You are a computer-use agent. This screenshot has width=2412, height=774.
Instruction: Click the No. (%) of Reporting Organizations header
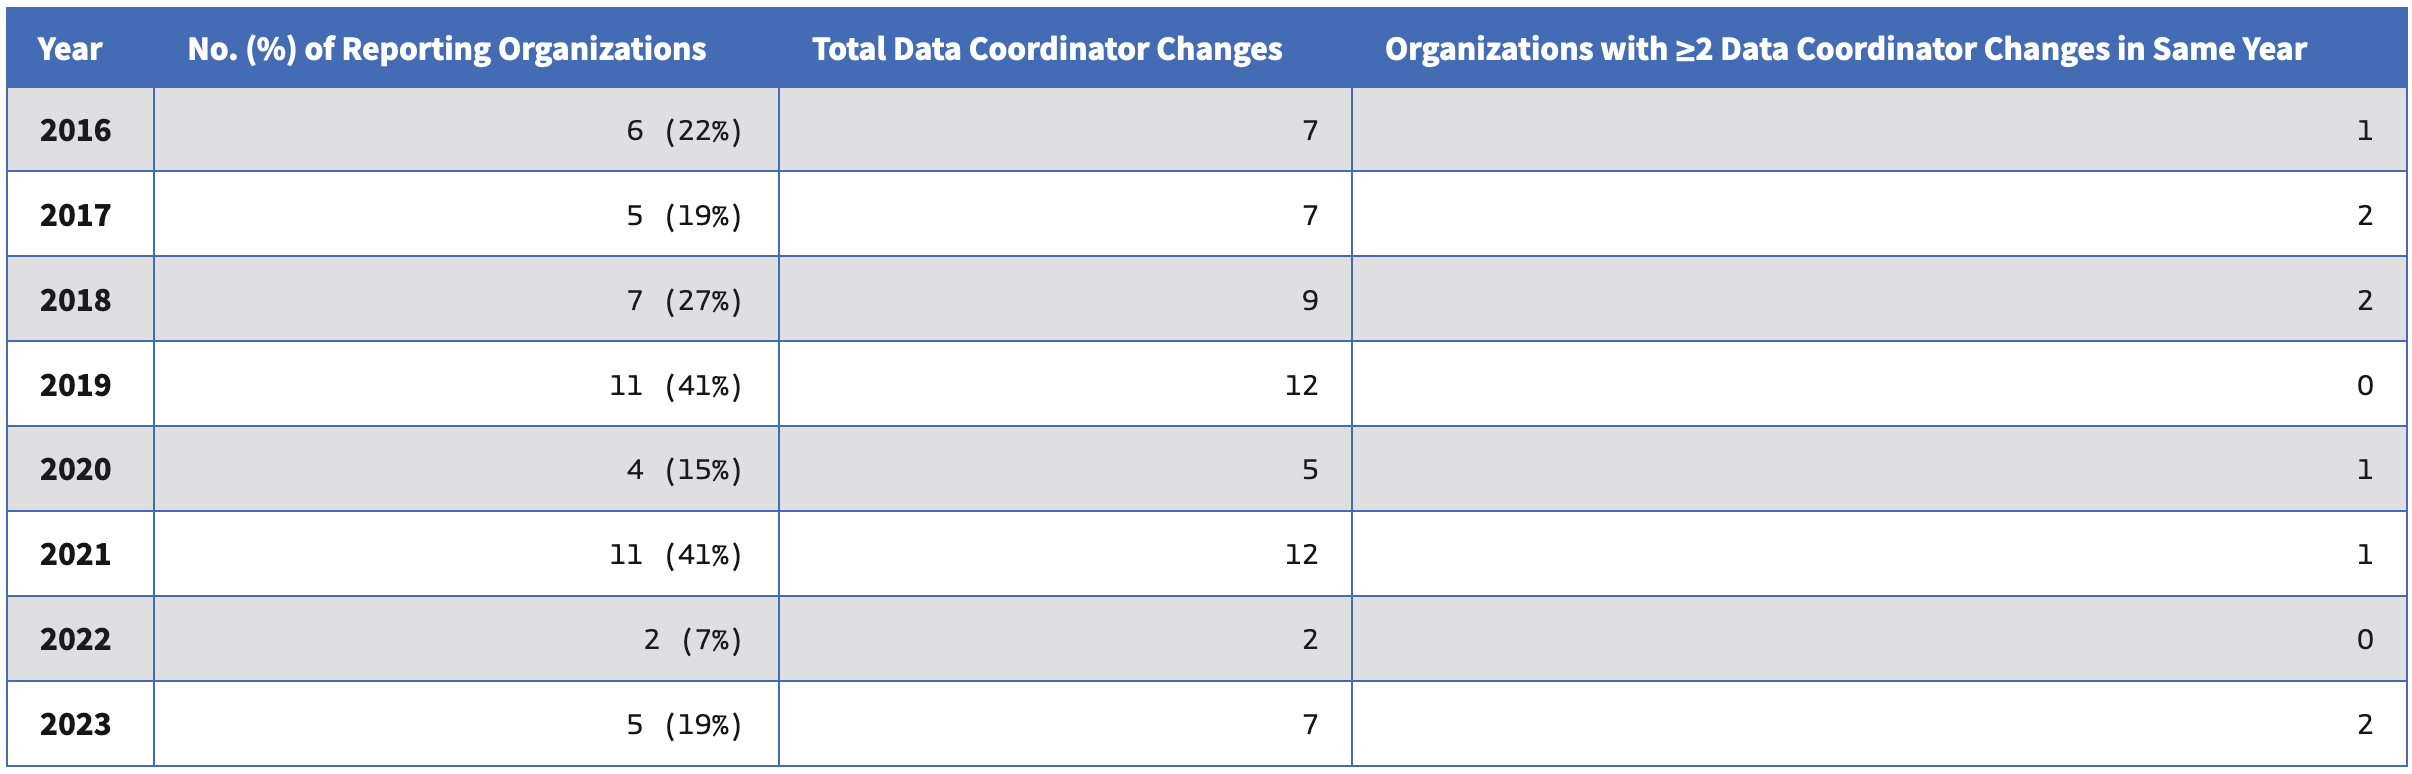(447, 49)
